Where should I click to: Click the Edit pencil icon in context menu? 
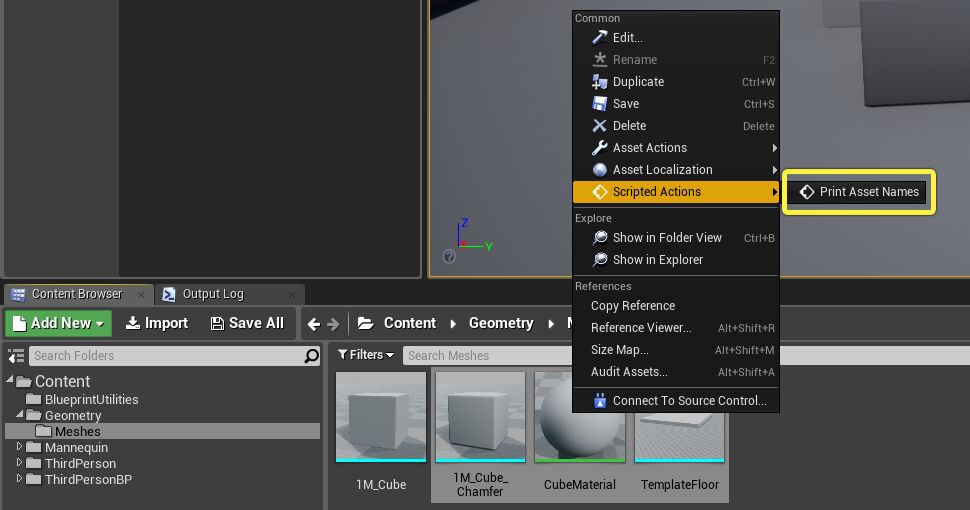pyautogui.click(x=600, y=38)
